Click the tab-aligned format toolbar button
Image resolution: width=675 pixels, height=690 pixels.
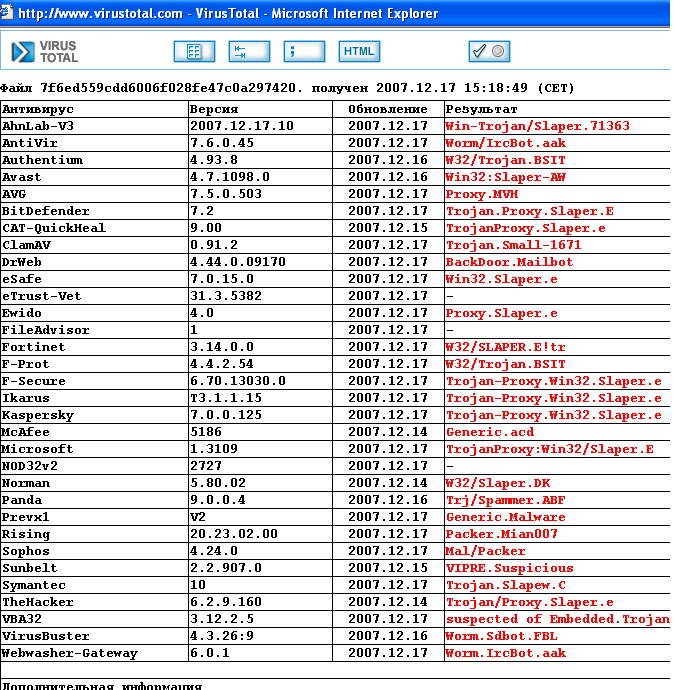coord(249,51)
